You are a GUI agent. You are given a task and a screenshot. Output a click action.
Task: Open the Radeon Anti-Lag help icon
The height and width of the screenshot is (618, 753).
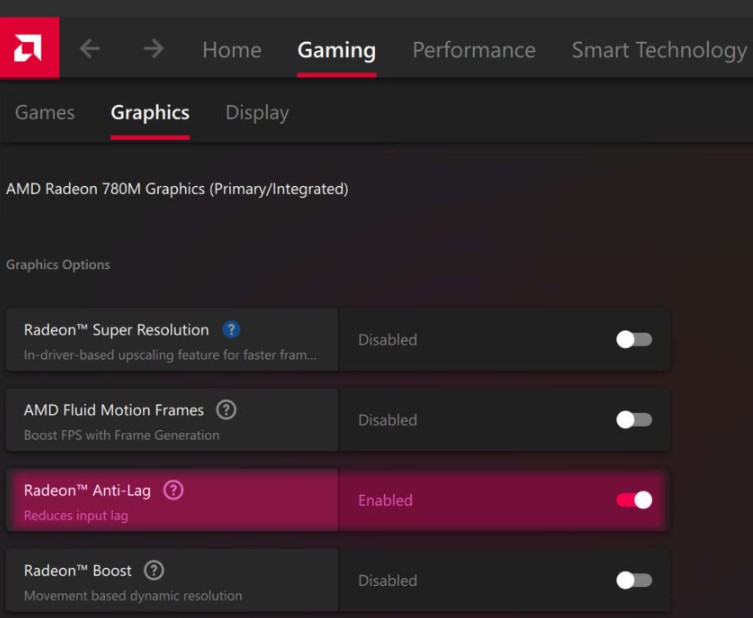pos(173,490)
